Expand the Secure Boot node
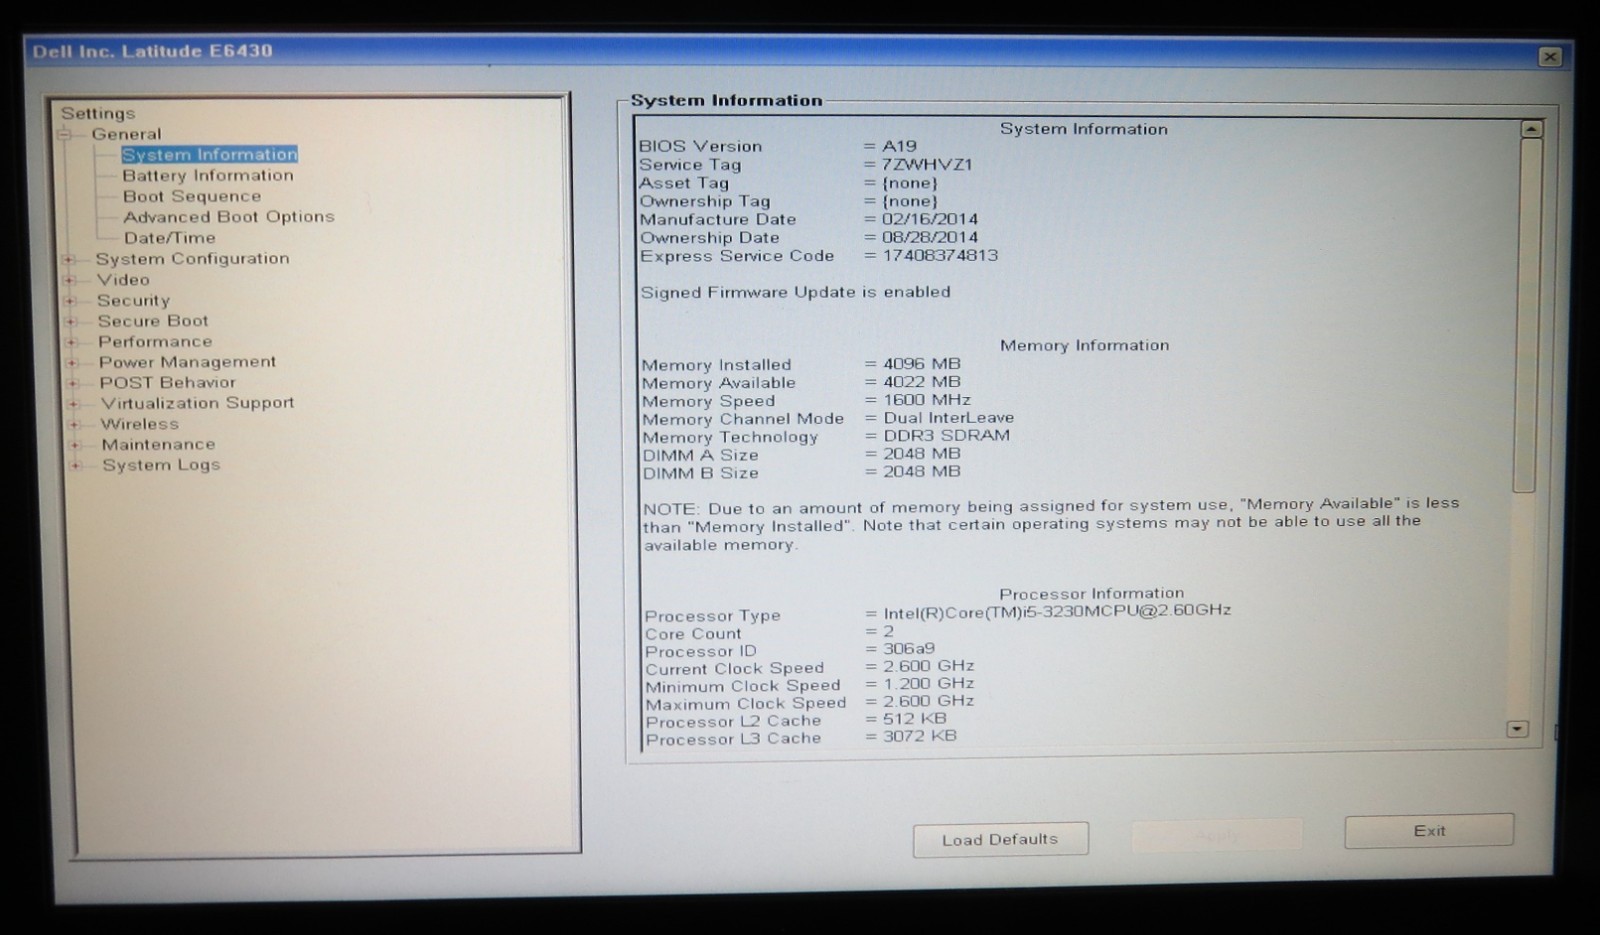The height and width of the screenshot is (935, 1600). [71, 321]
